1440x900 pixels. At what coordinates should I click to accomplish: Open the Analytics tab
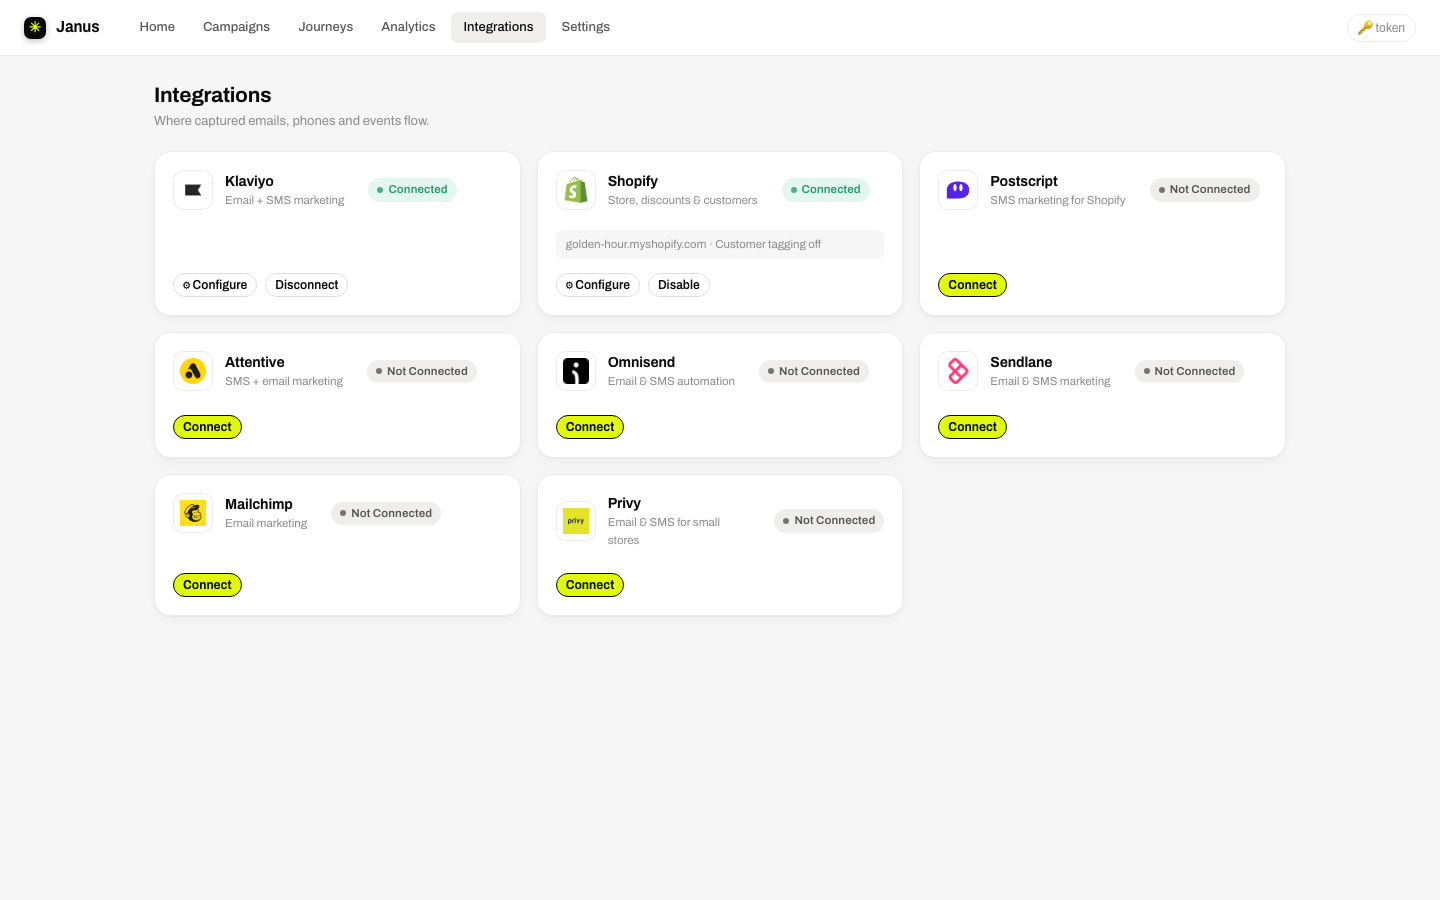[408, 27]
